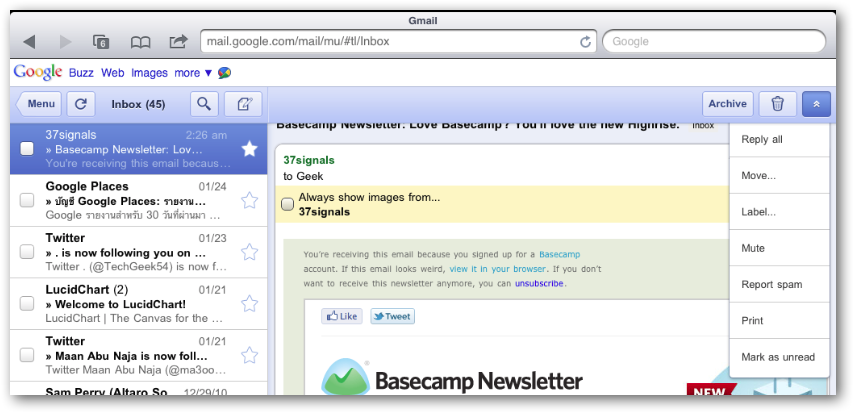The height and width of the screenshot is (413, 854).
Task: Click the Google search field
Action: [x=714, y=41]
